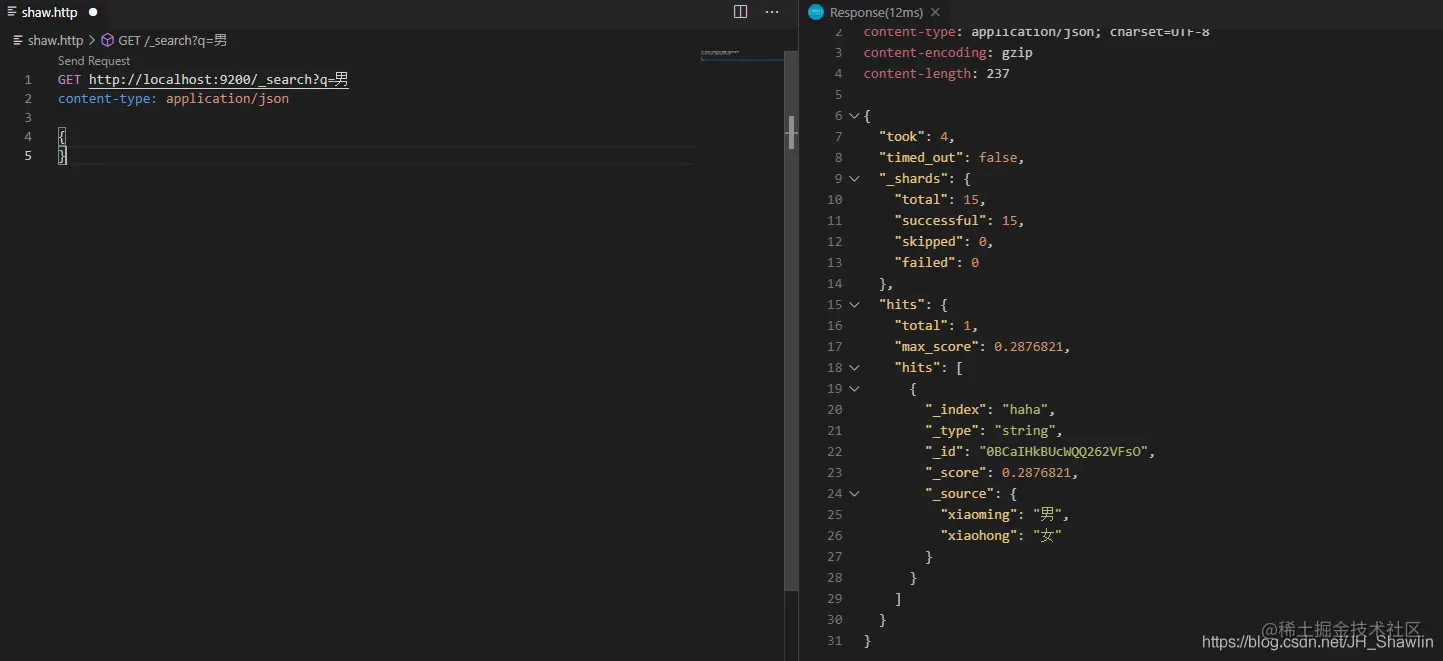Collapse the "hits" array at line 18

(x=854, y=368)
